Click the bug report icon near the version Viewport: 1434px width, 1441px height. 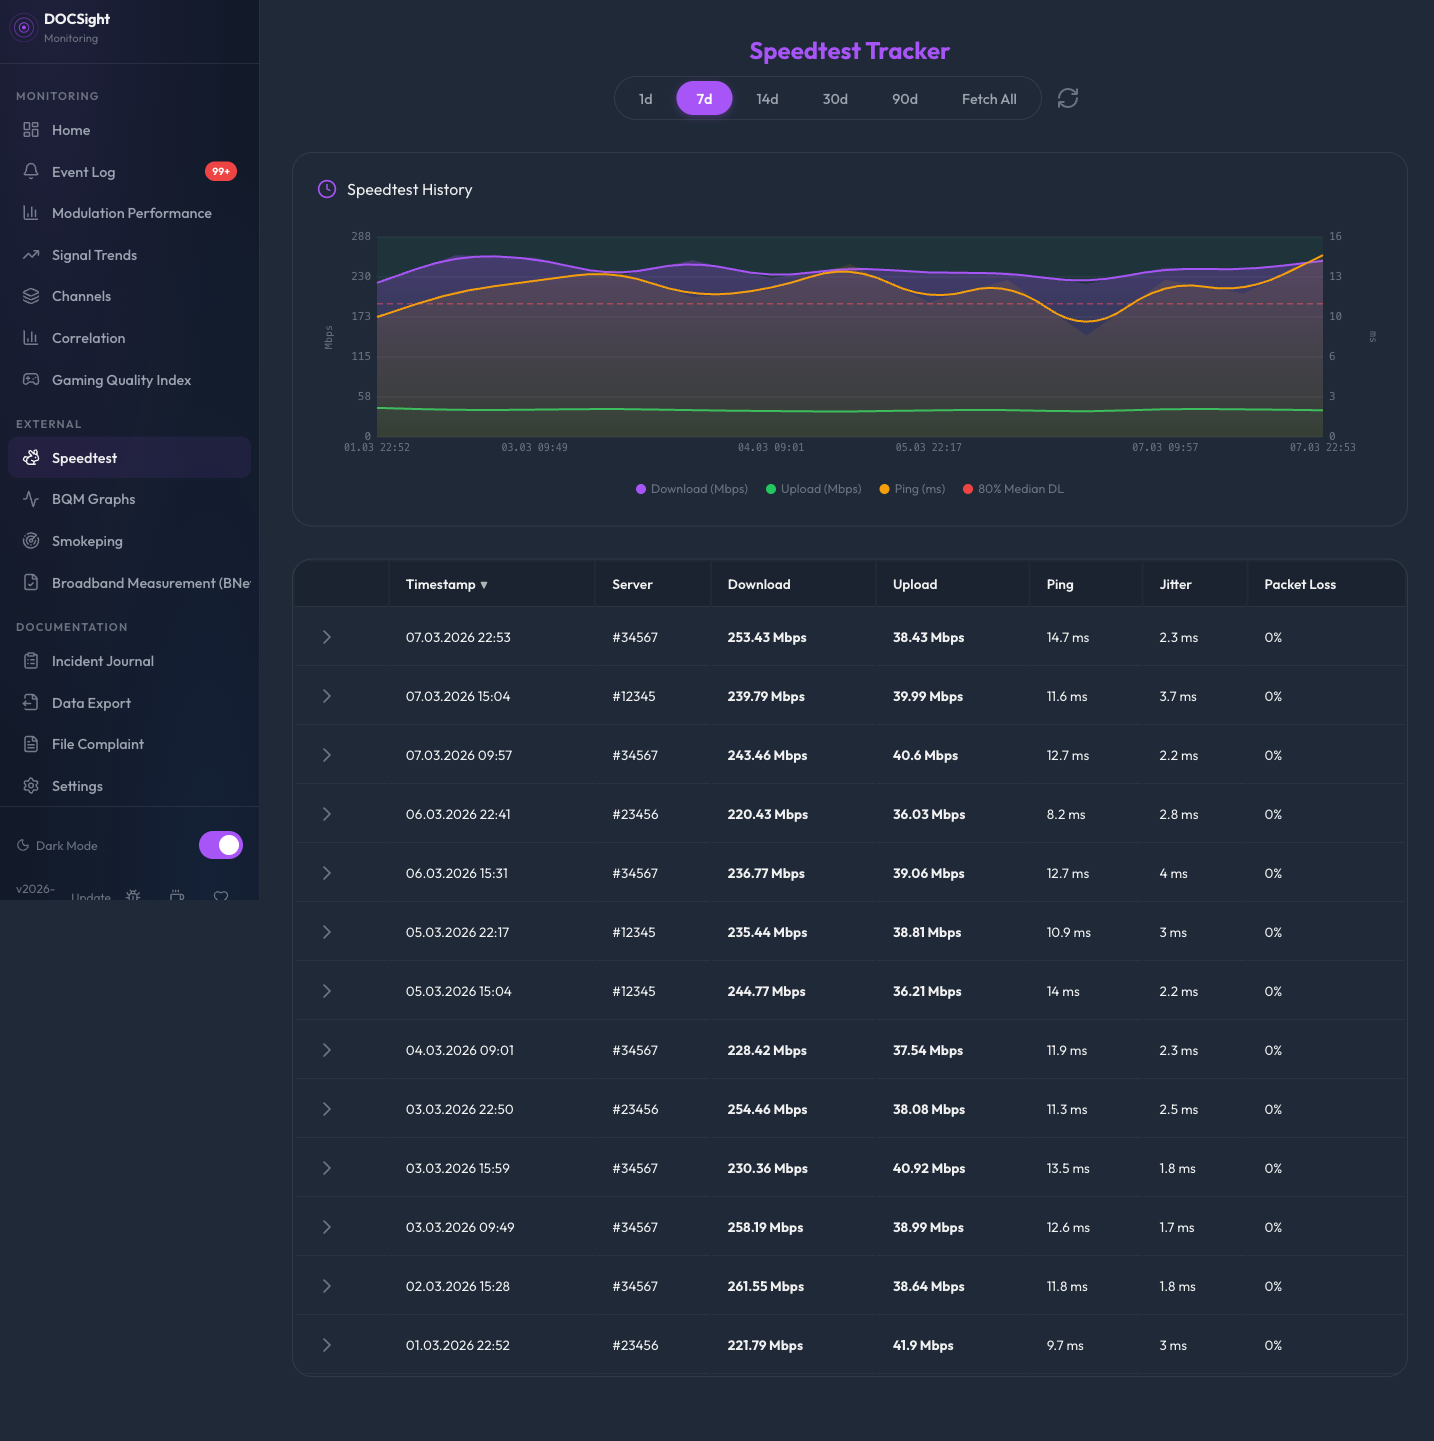pyautogui.click(x=133, y=897)
